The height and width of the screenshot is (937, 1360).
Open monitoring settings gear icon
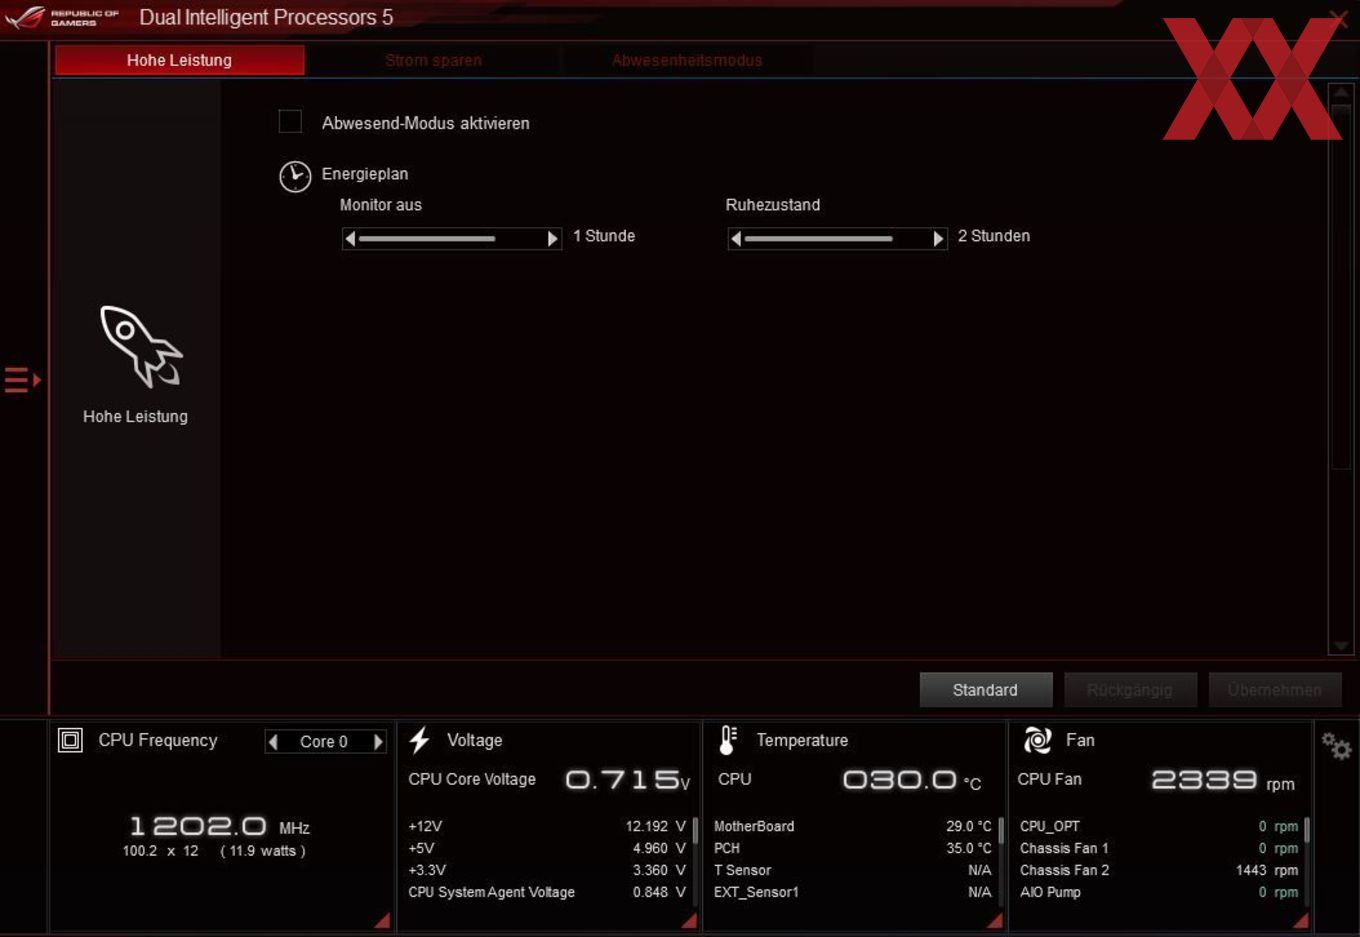1336,746
